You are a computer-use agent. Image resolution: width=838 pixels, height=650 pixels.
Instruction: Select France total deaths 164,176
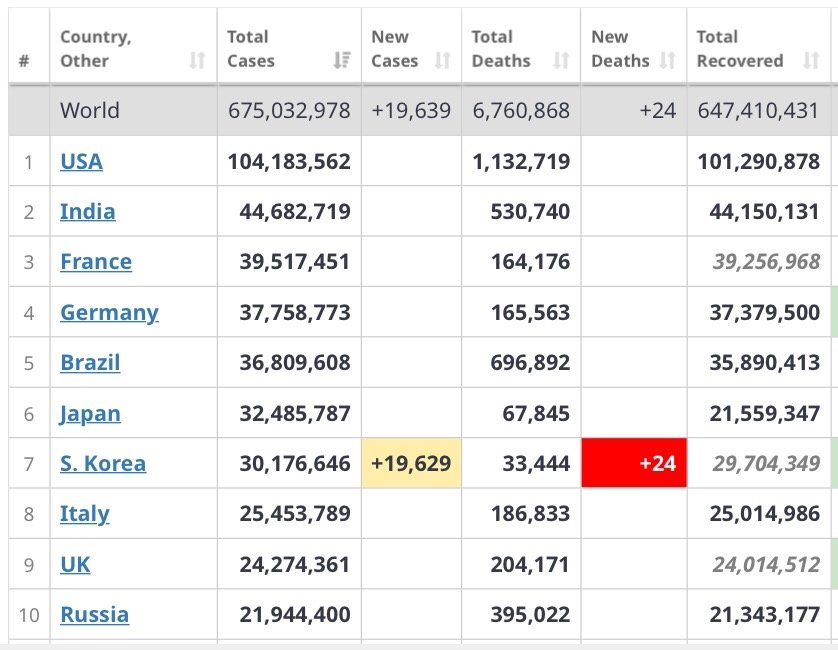click(x=530, y=262)
